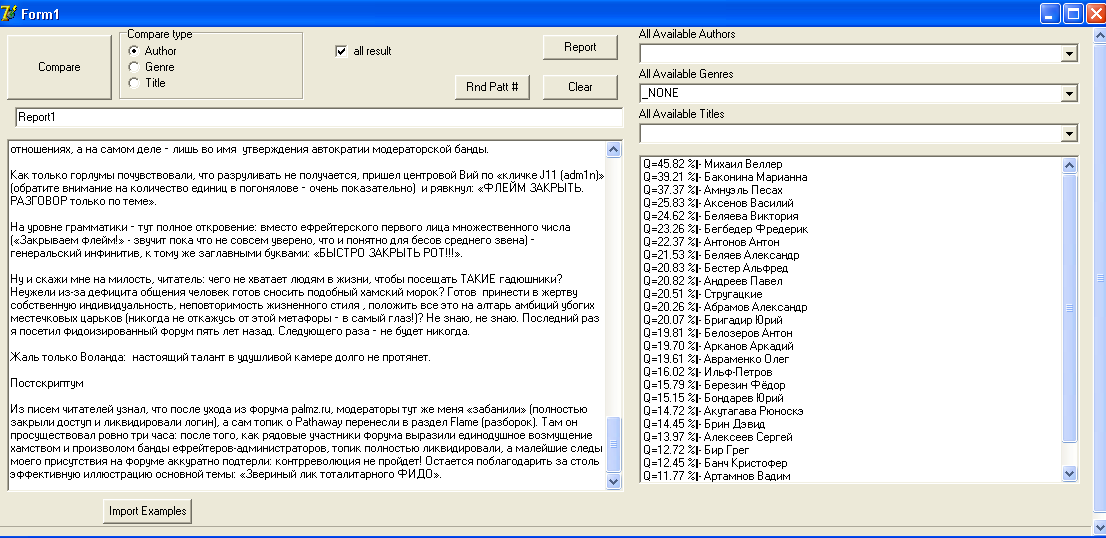
Task: Maximize the Form1 window
Action: tap(1073, 13)
